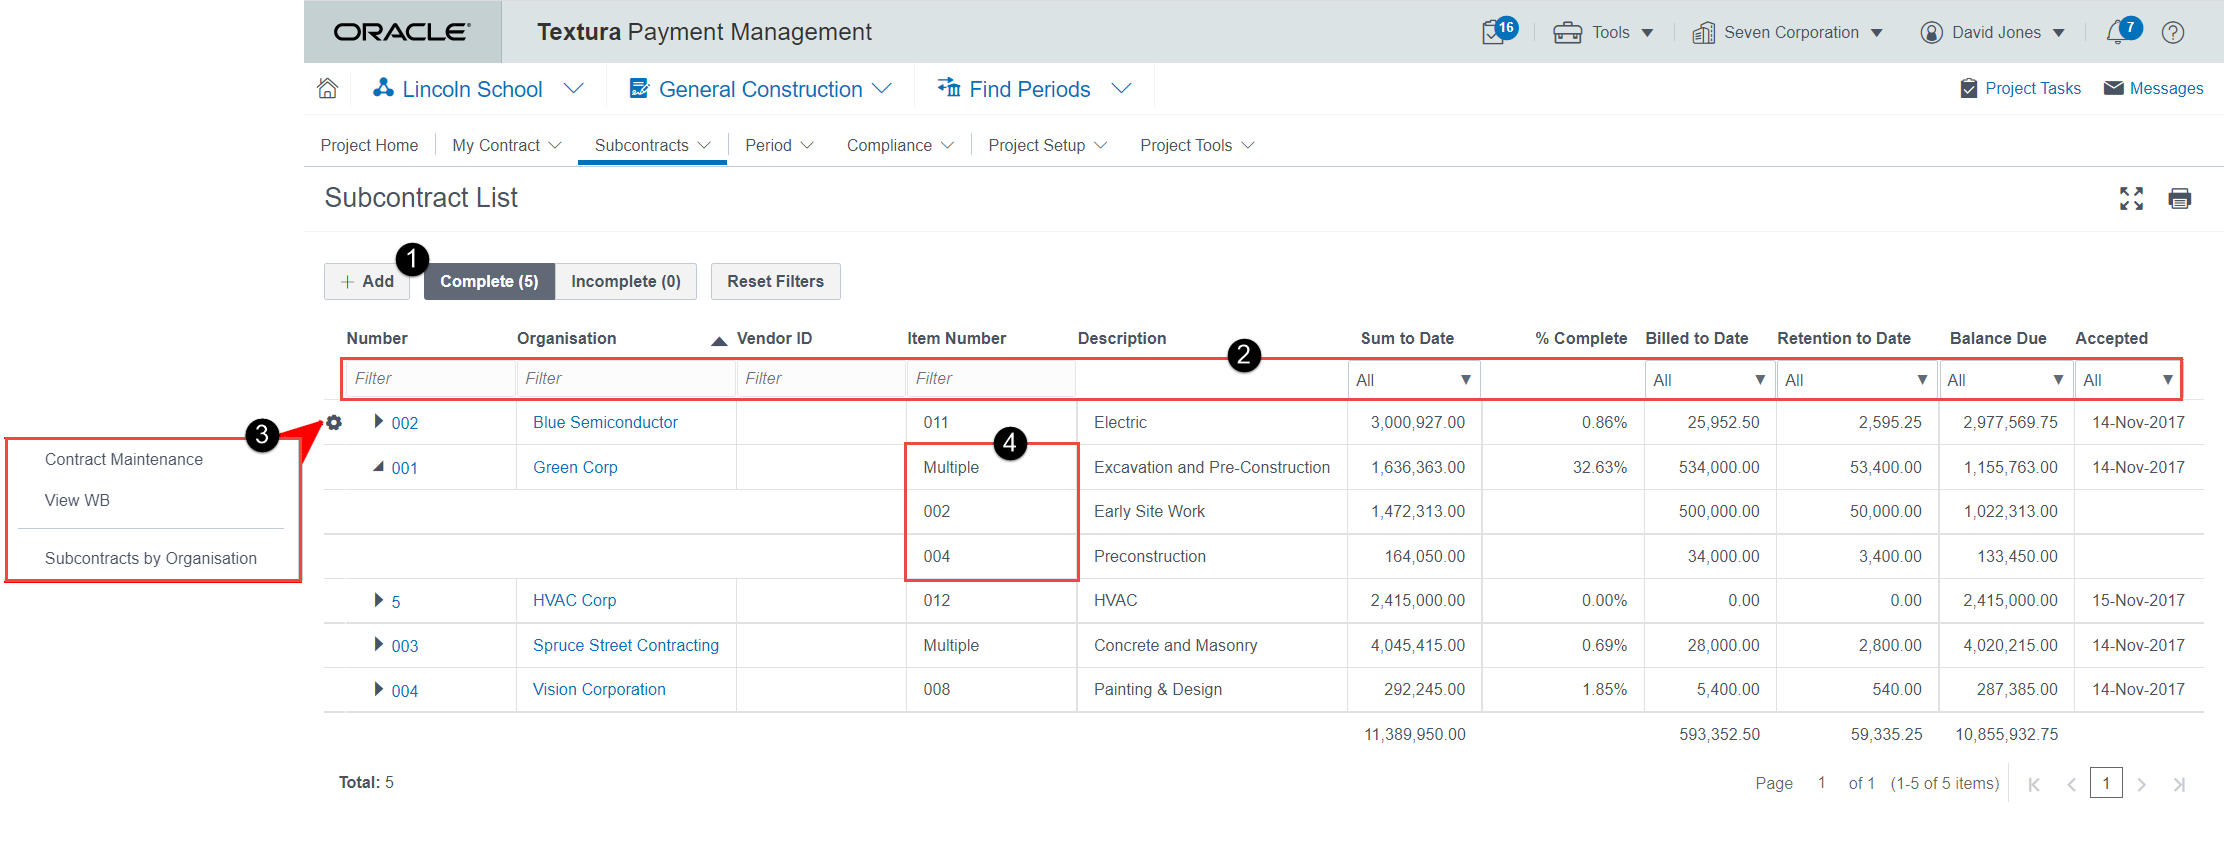The image size is (2224, 862).
Task: Show Complete (5) subcontracts
Action: point(489,282)
